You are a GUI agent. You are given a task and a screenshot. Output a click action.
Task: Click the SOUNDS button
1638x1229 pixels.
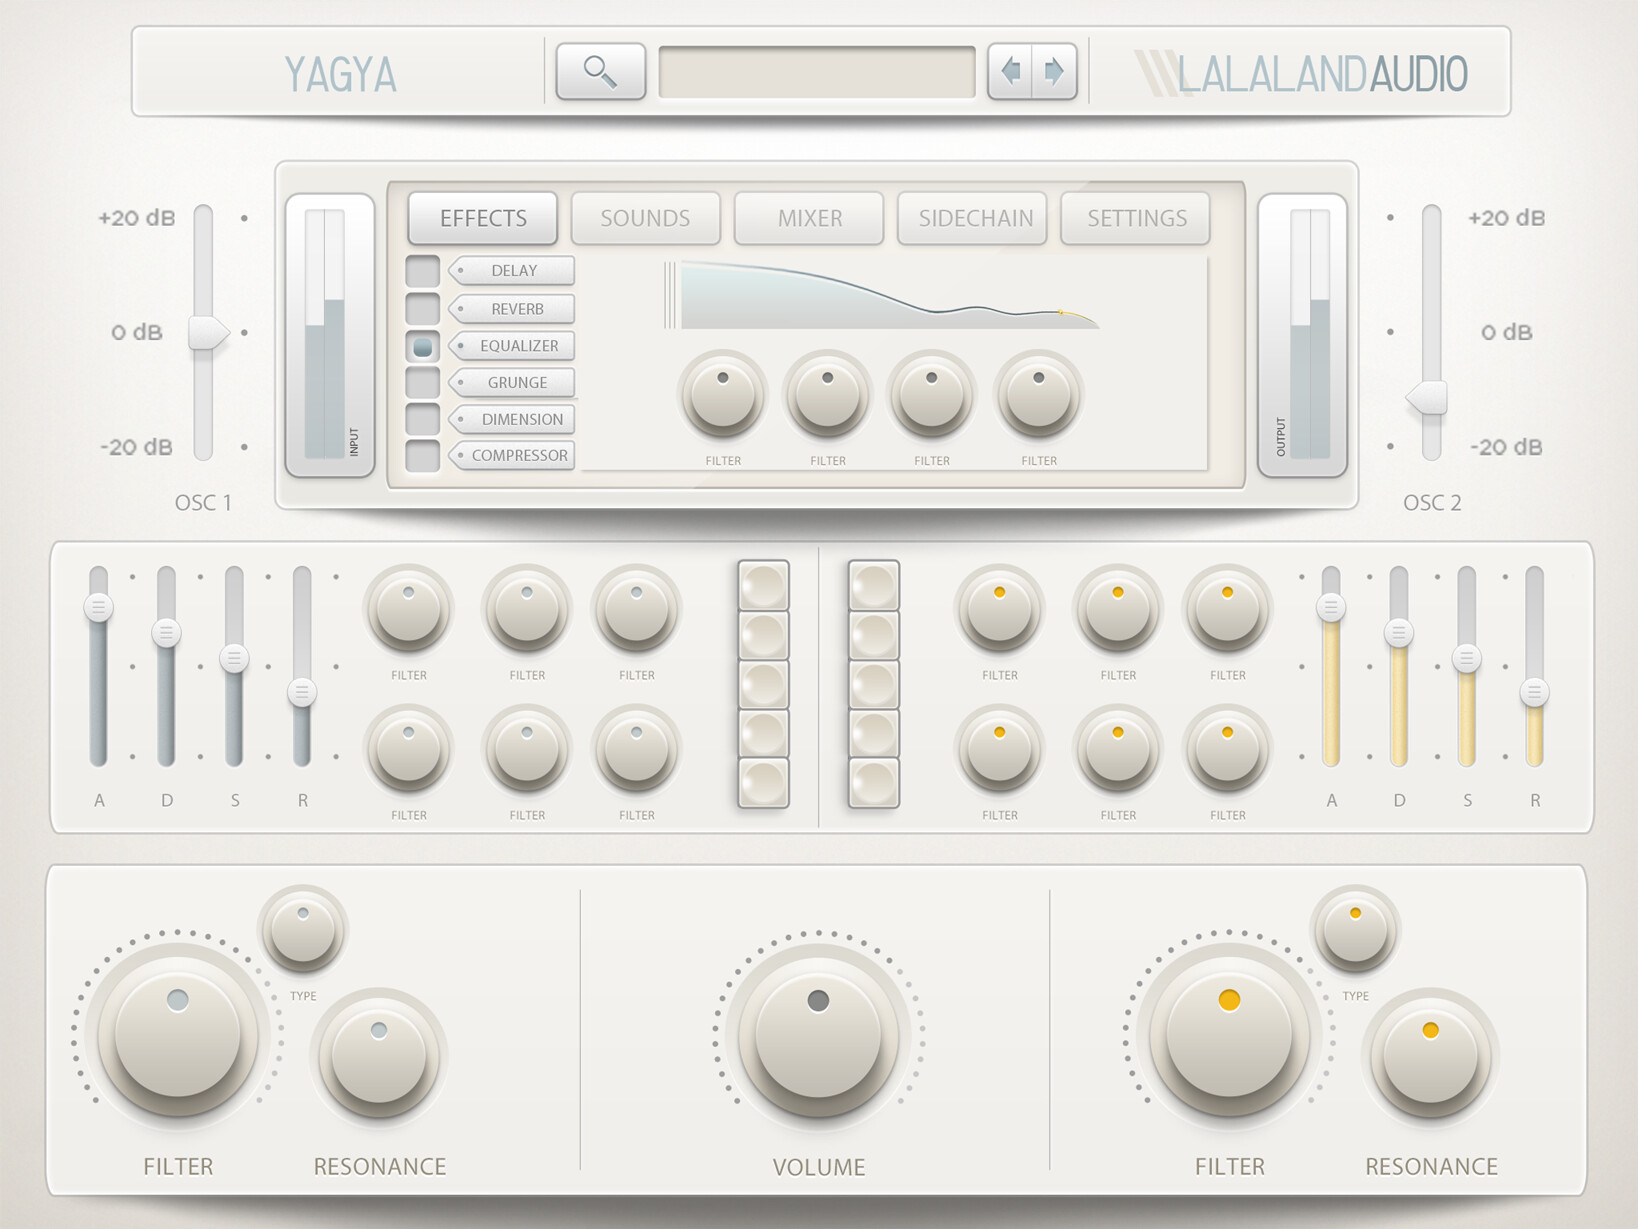[645, 218]
